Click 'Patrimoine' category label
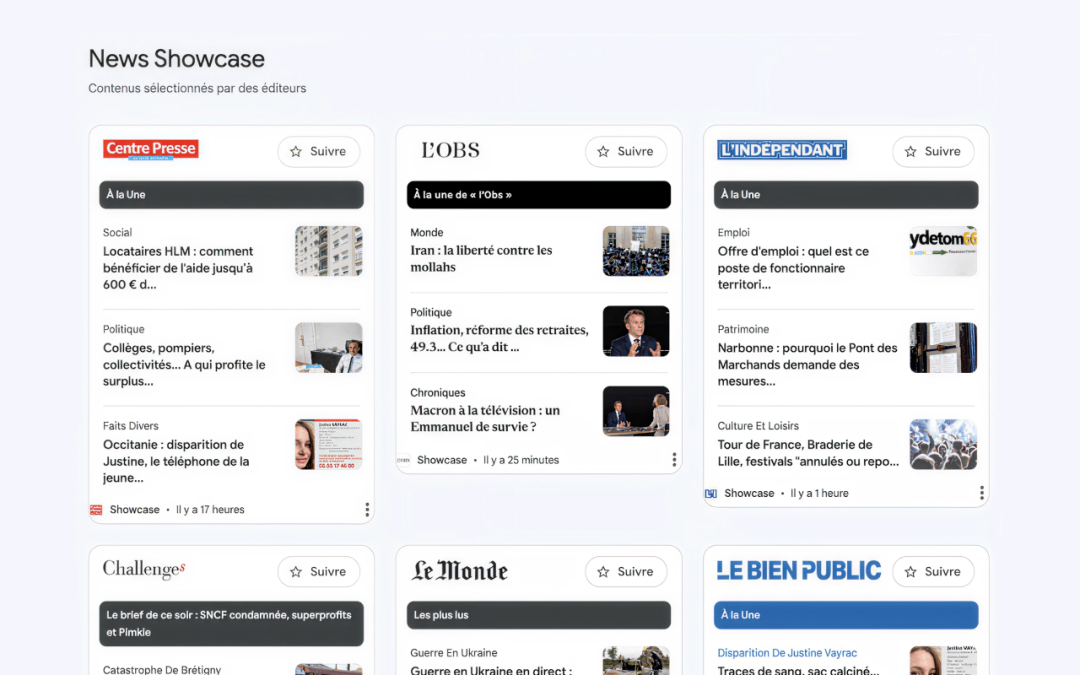 point(743,329)
